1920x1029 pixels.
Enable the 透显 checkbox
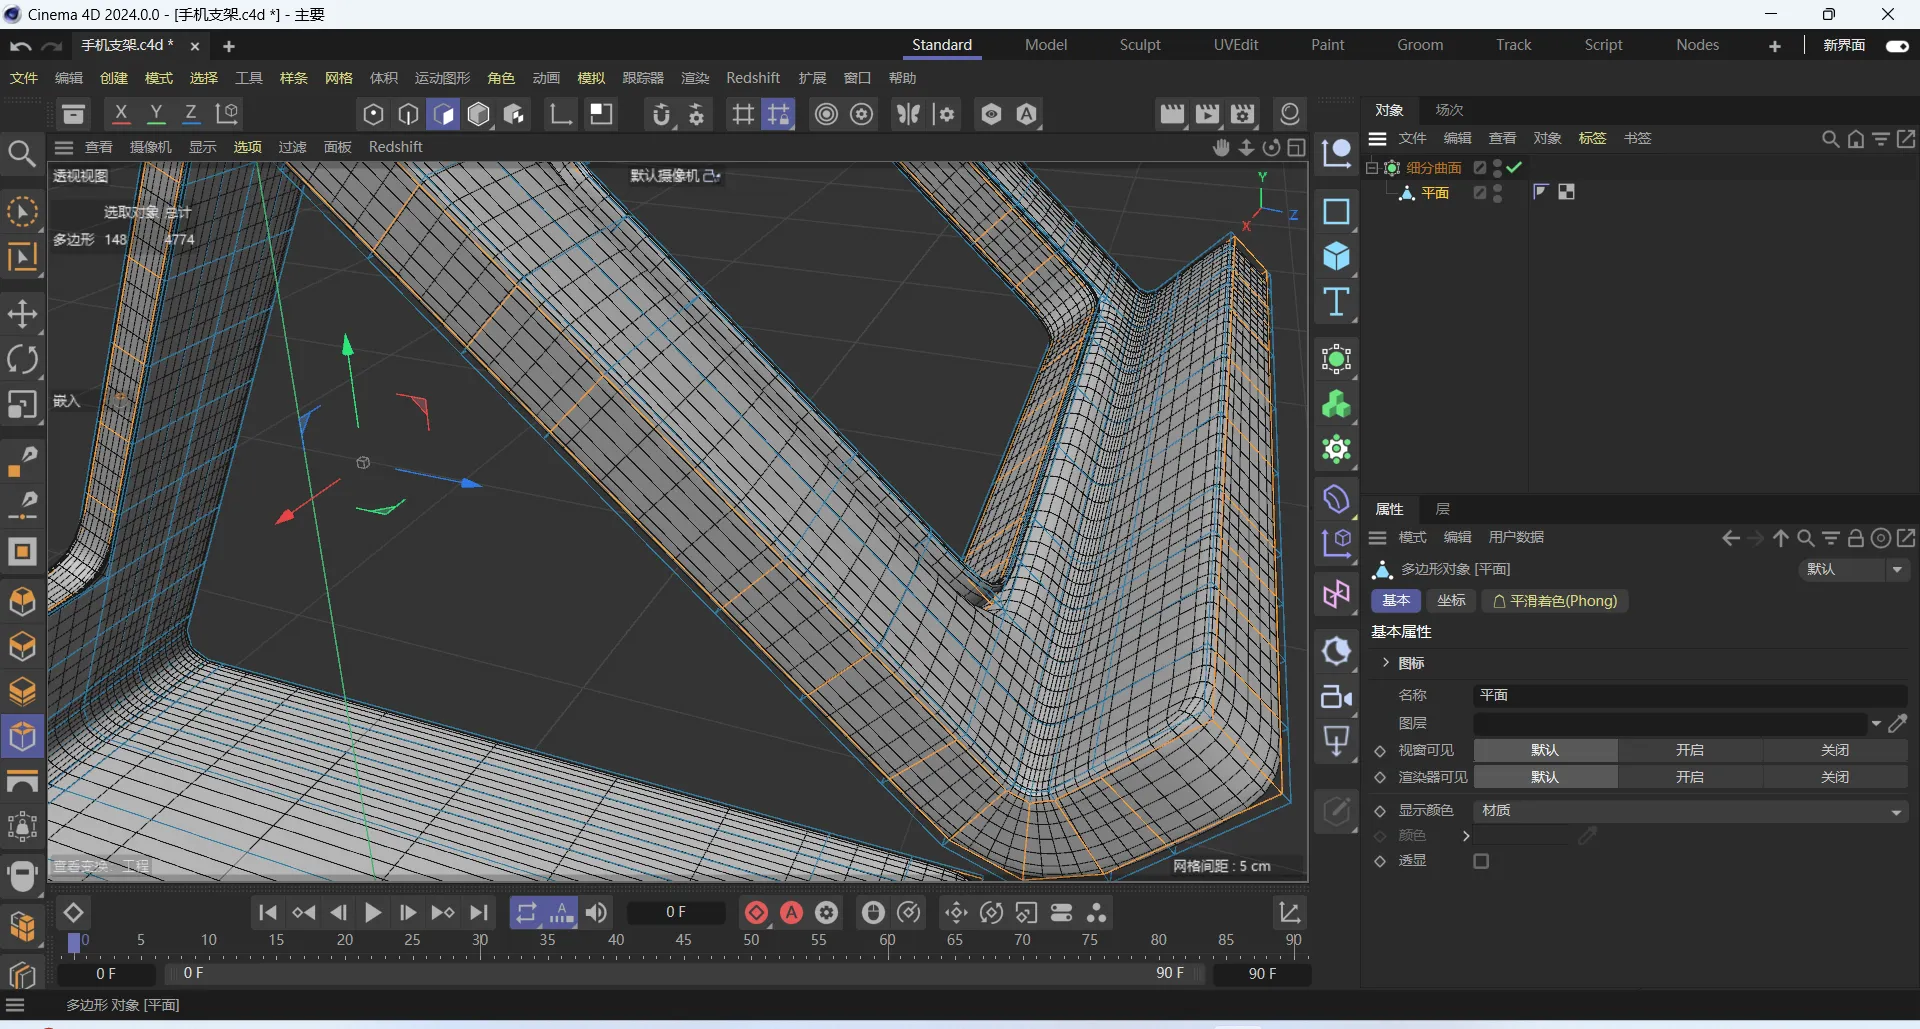pos(1481,861)
